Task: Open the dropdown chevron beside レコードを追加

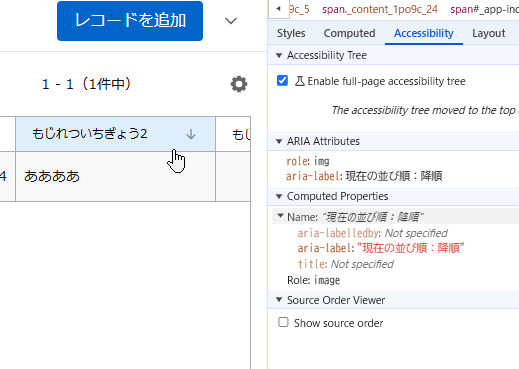Action: coord(231,21)
